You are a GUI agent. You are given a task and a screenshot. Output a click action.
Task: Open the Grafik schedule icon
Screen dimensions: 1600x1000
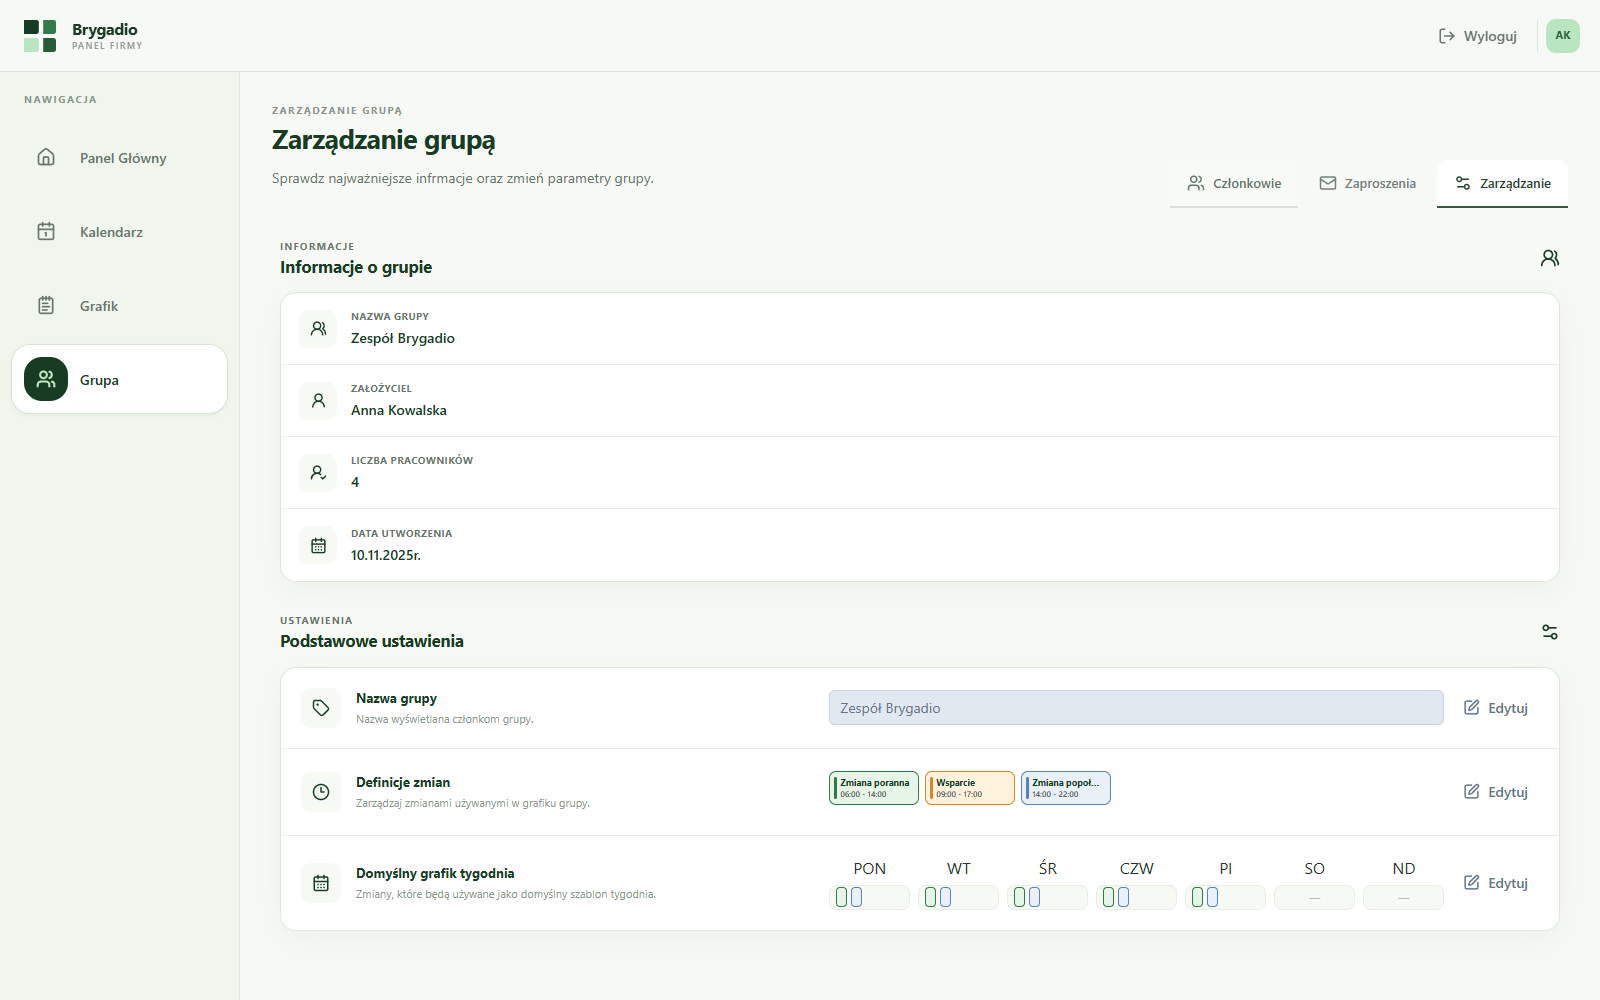tap(46, 305)
